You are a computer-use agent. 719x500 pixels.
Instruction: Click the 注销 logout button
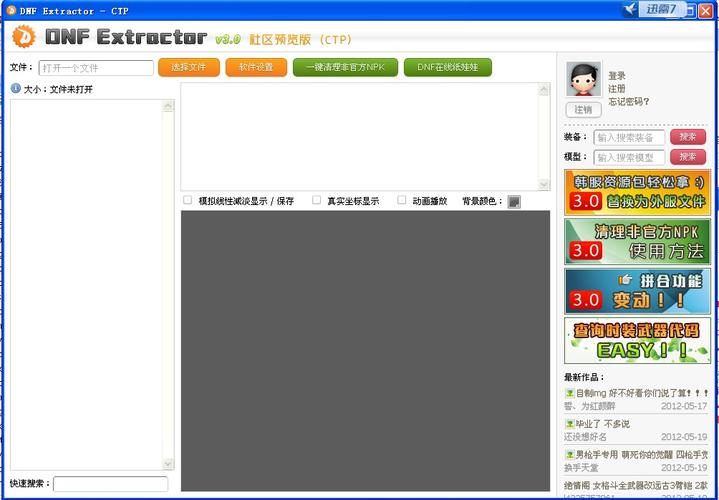tap(583, 110)
